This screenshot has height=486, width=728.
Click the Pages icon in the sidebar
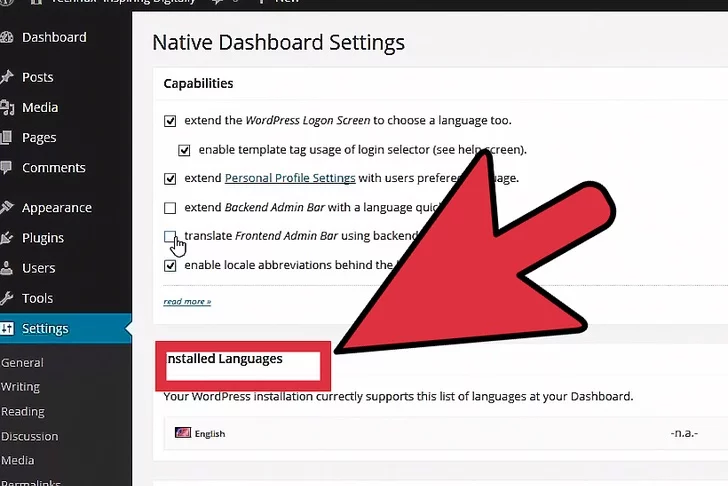click(6, 138)
